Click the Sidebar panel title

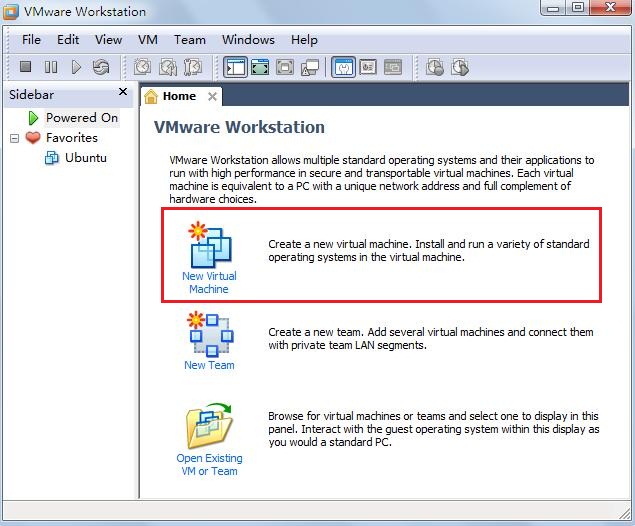[31, 95]
